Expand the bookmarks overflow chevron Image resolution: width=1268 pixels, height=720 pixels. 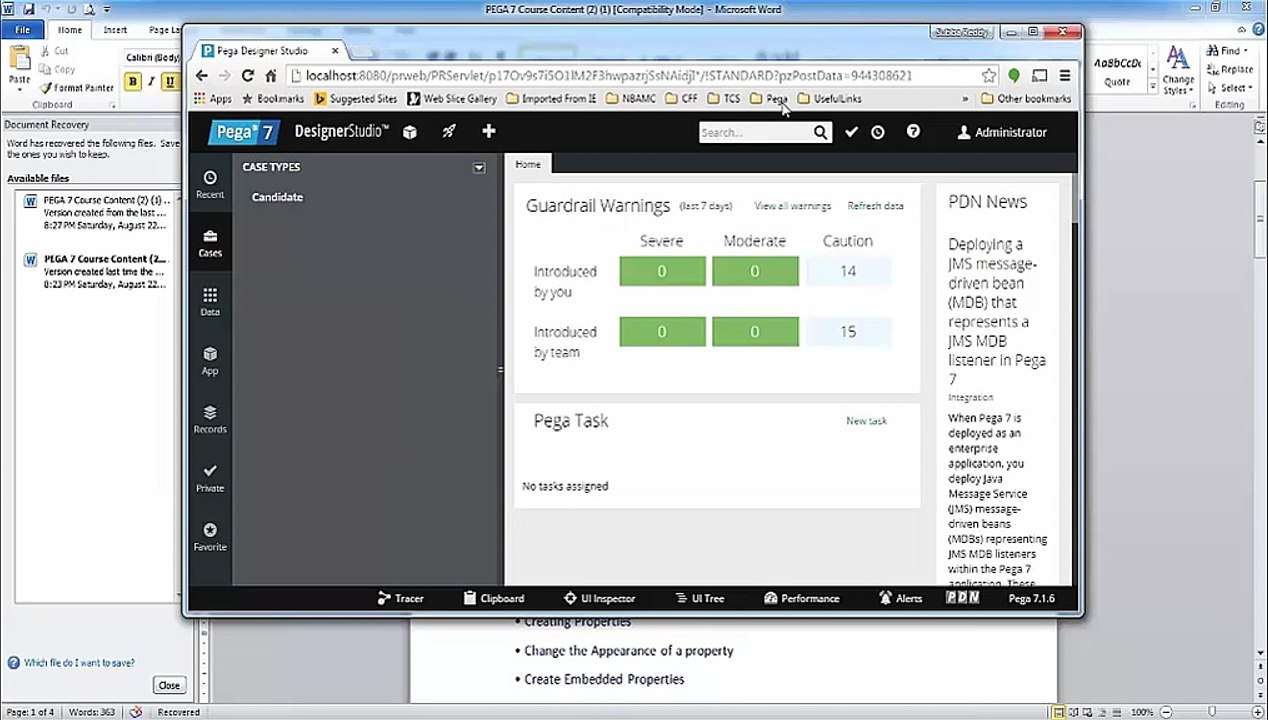965,99
